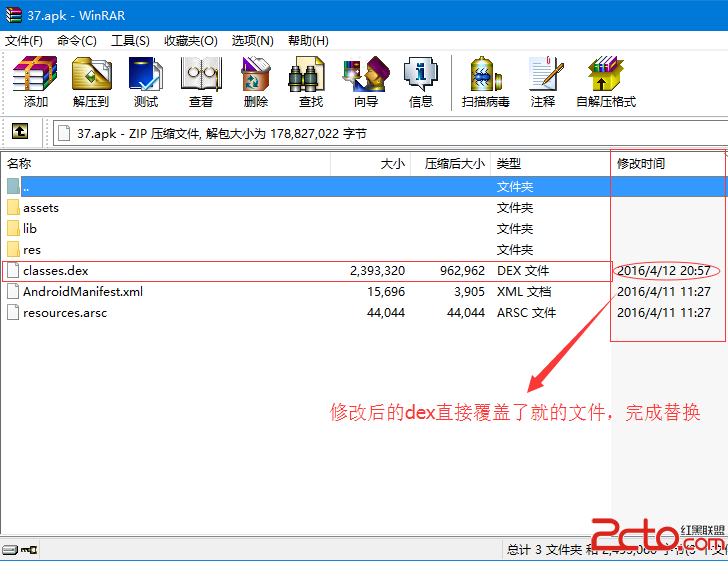Click the lib folder icon
The image size is (728, 561).
coord(13,228)
